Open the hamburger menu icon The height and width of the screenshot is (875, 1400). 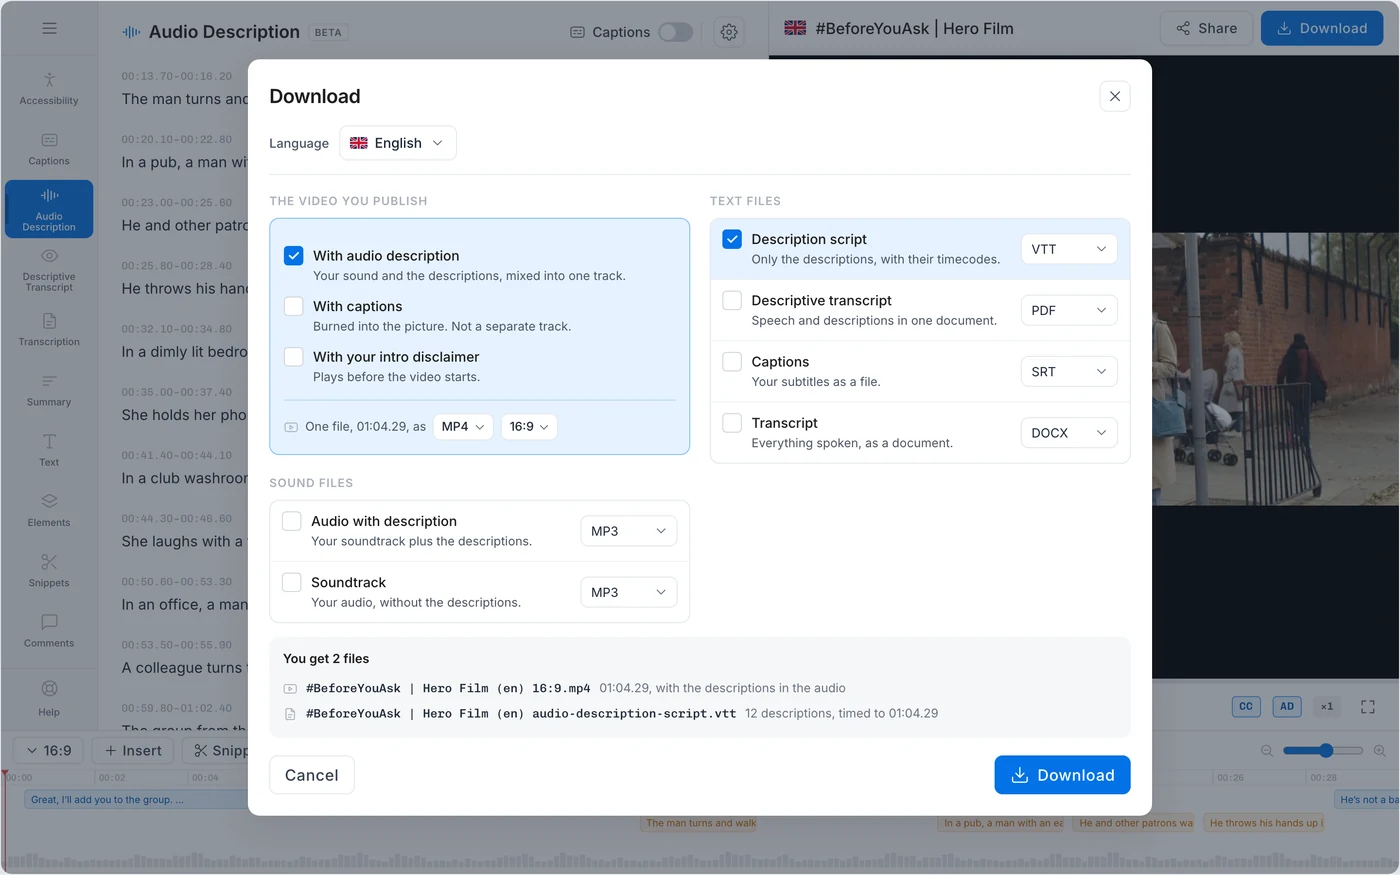pos(49,28)
